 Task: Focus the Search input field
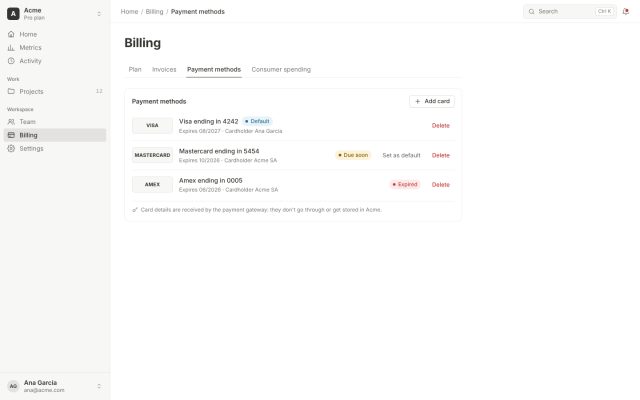point(570,11)
